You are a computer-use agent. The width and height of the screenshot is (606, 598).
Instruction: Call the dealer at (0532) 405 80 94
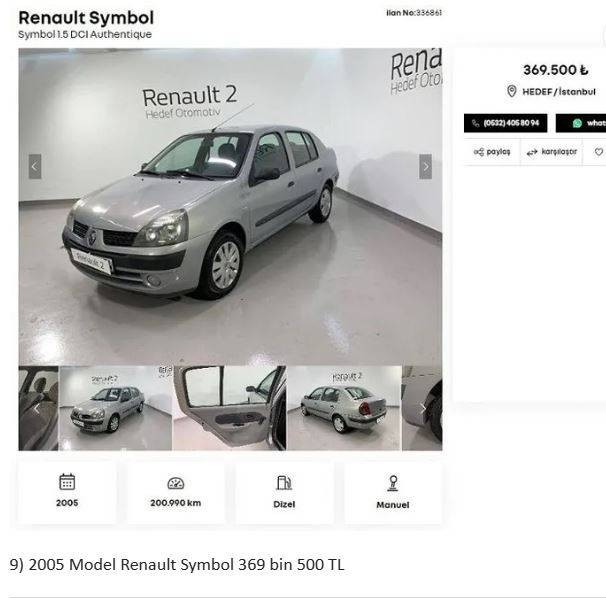506,123
